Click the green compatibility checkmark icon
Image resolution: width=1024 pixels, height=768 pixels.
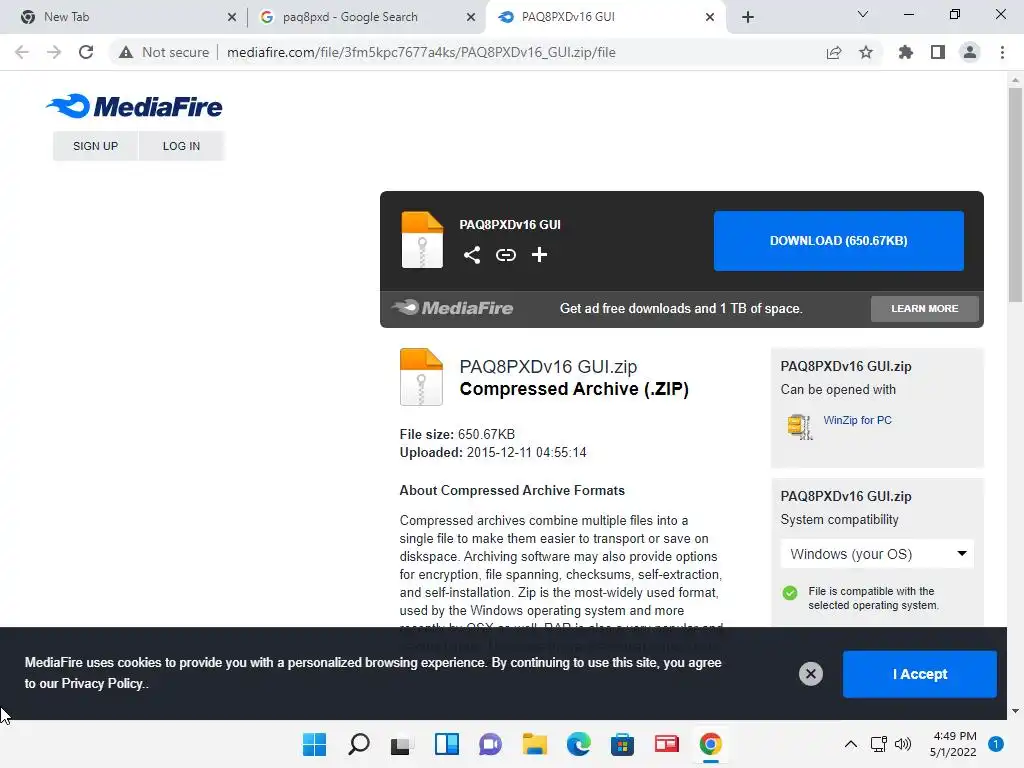pos(790,593)
